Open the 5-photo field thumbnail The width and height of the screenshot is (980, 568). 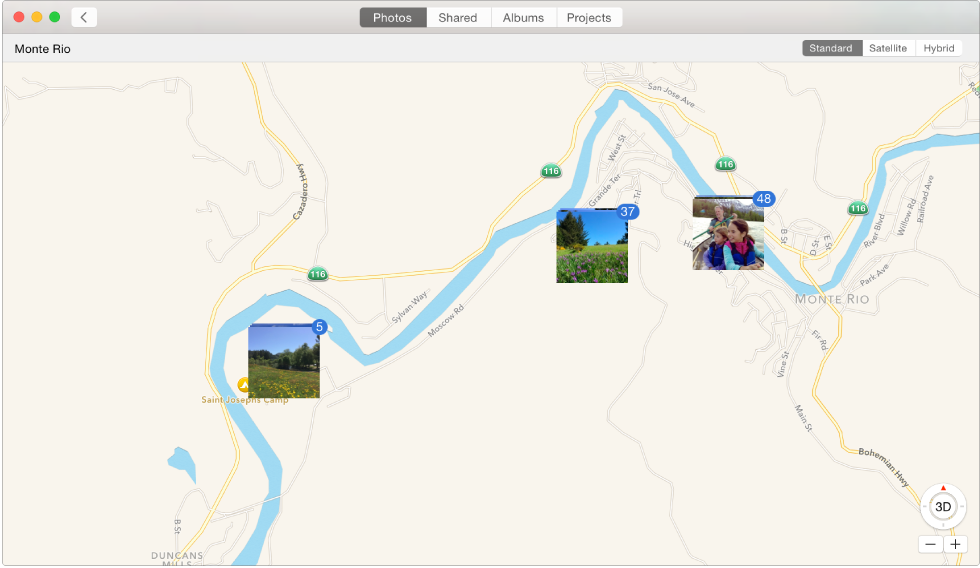[x=284, y=361]
